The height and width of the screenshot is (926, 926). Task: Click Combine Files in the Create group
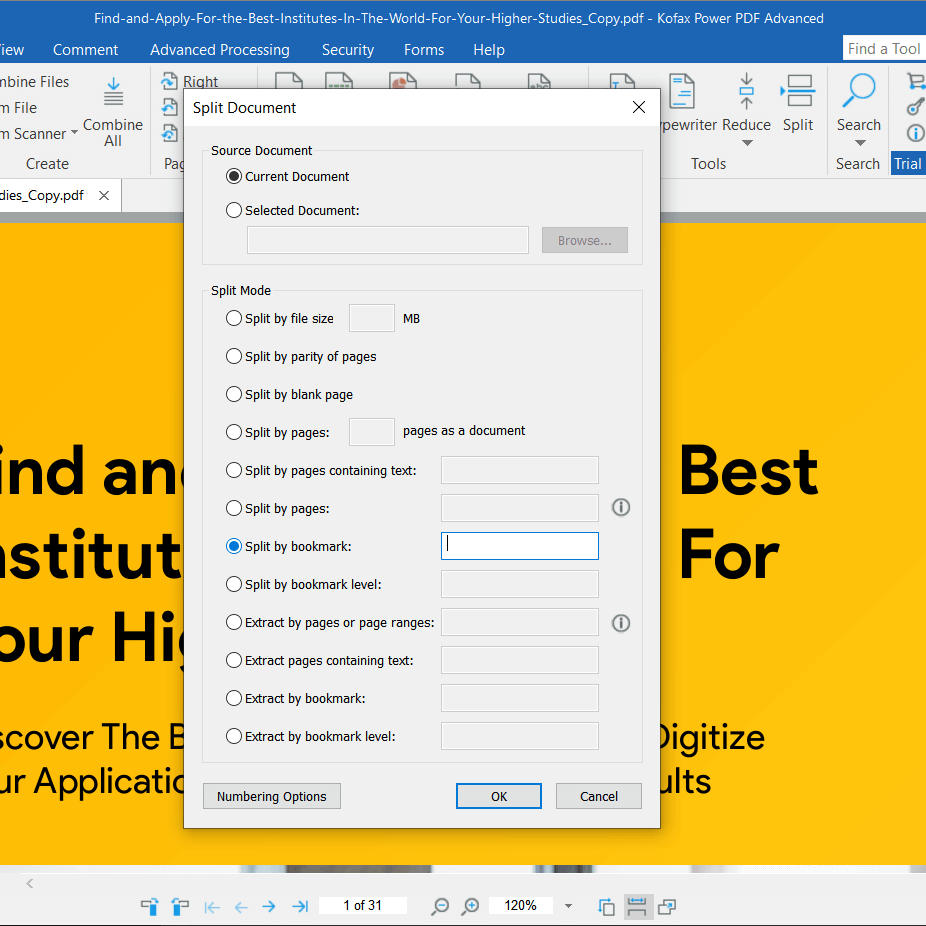click(34, 82)
